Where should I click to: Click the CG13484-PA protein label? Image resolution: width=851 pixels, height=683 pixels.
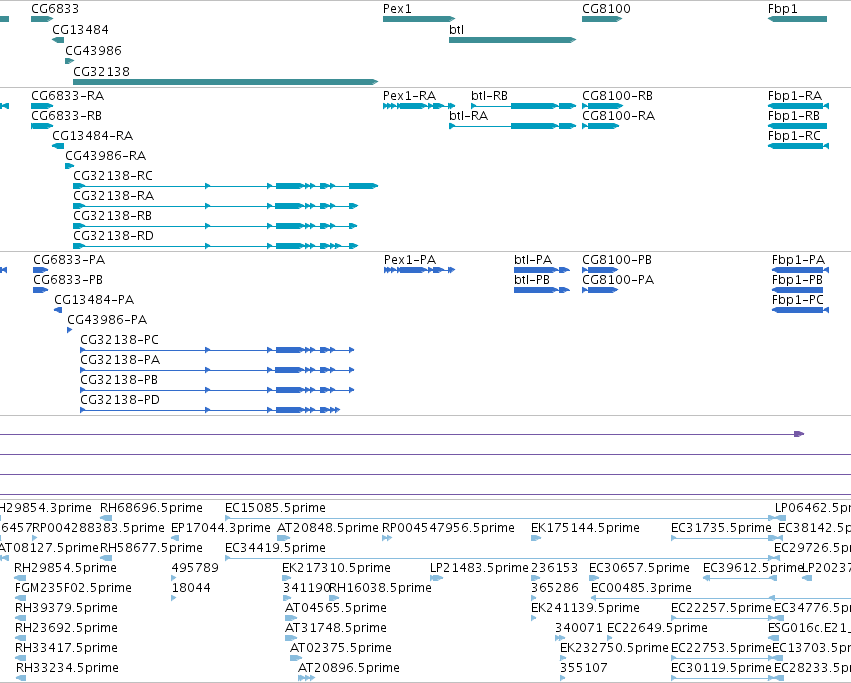(x=94, y=300)
